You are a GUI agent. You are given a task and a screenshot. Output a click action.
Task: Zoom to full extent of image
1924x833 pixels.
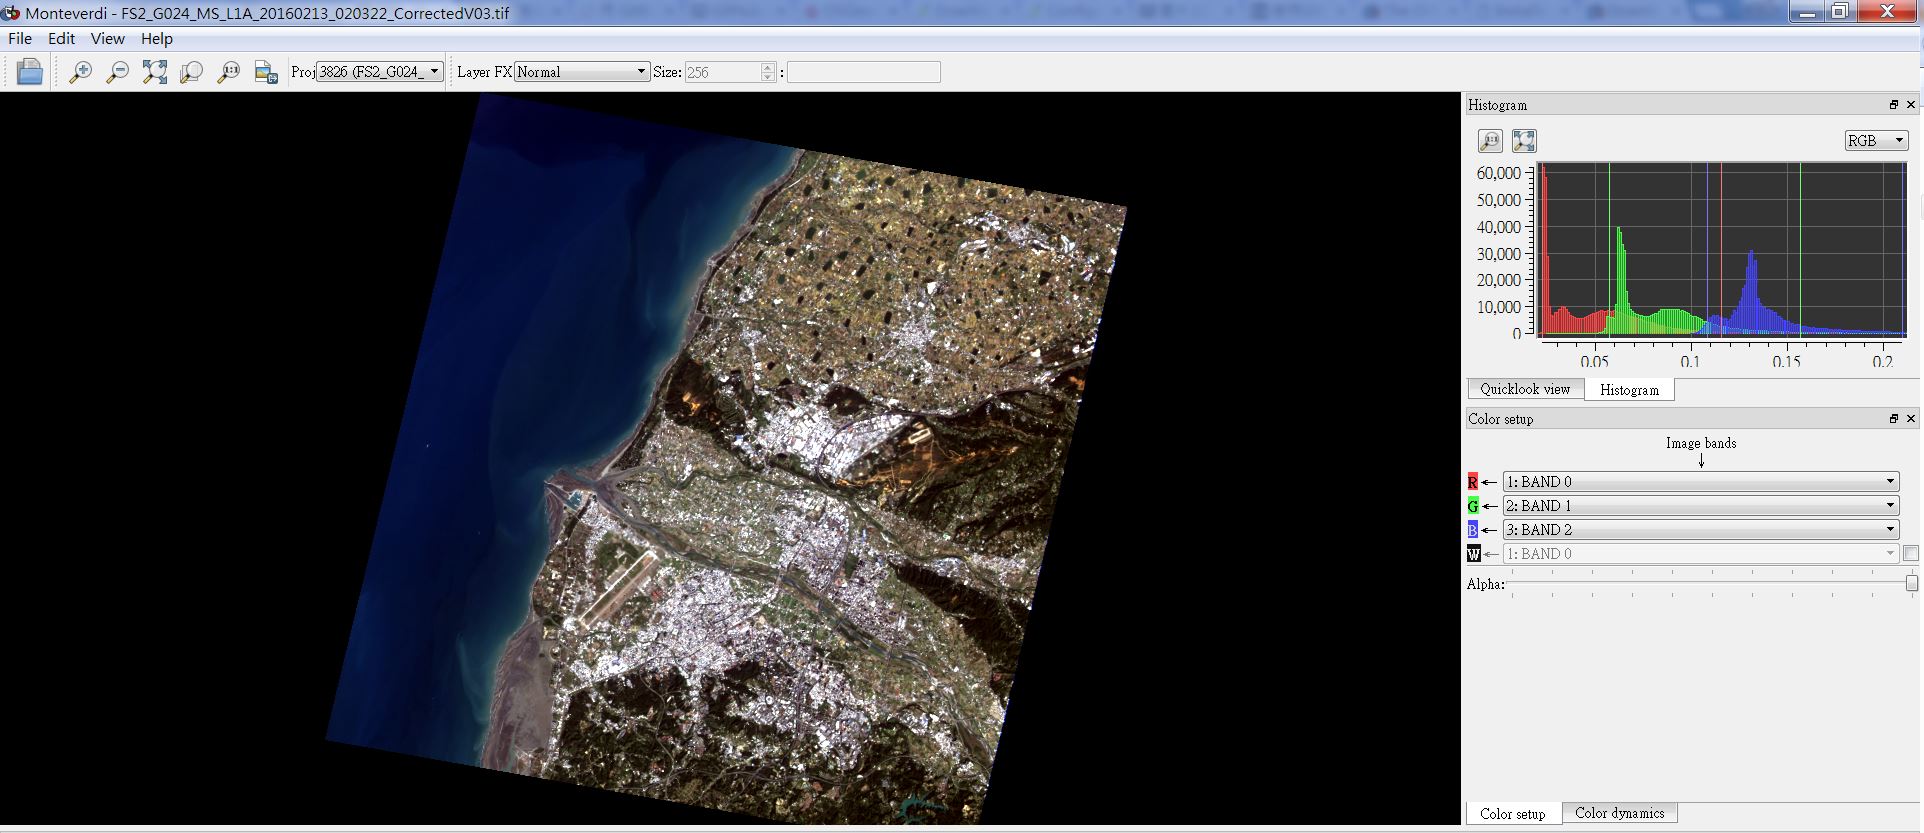pos(154,72)
